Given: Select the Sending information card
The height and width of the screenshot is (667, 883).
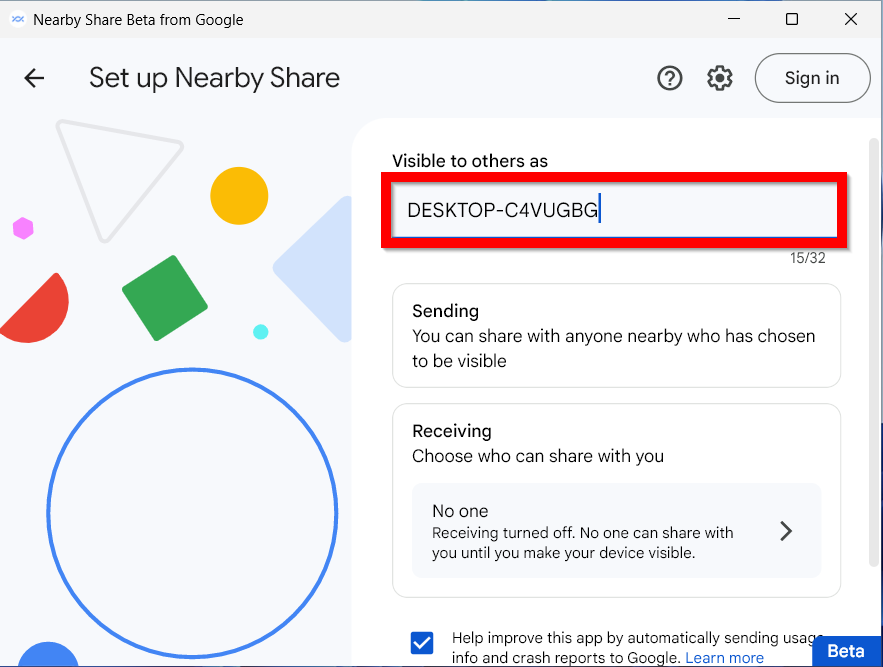Looking at the screenshot, I should click(616, 336).
